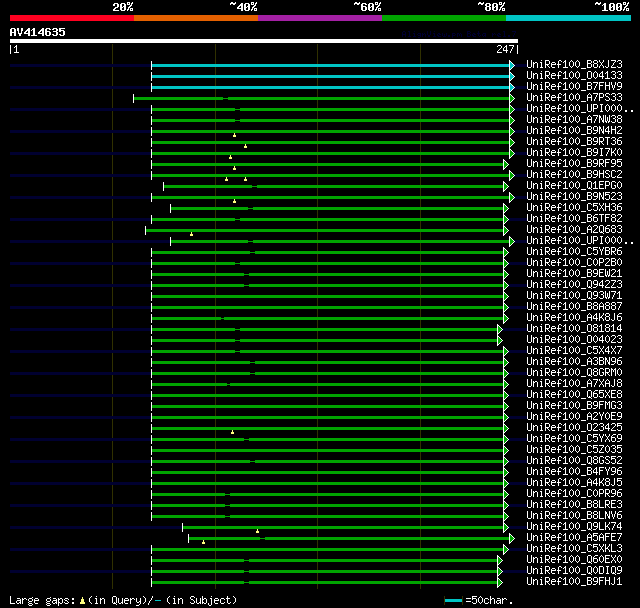The height and width of the screenshot is (608, 640).
Task: Select the UniRef100_A2Y0E9 label
Action: coord(574,417)
